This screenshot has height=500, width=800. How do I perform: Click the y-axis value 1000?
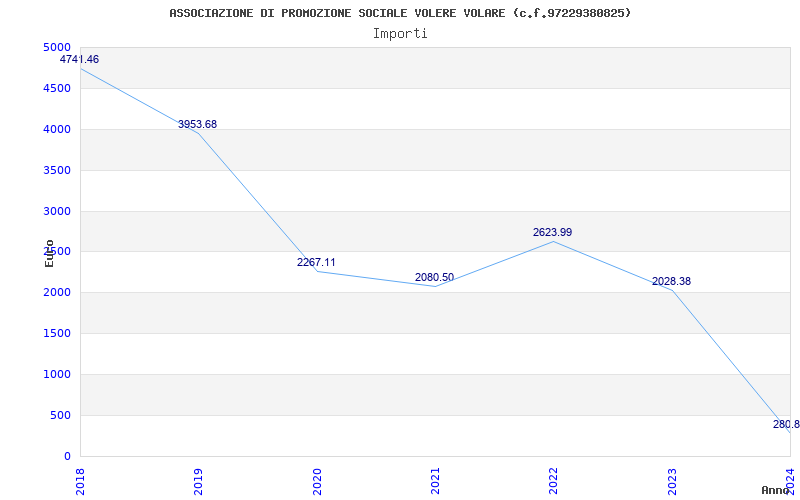click(x=57, y=374)
